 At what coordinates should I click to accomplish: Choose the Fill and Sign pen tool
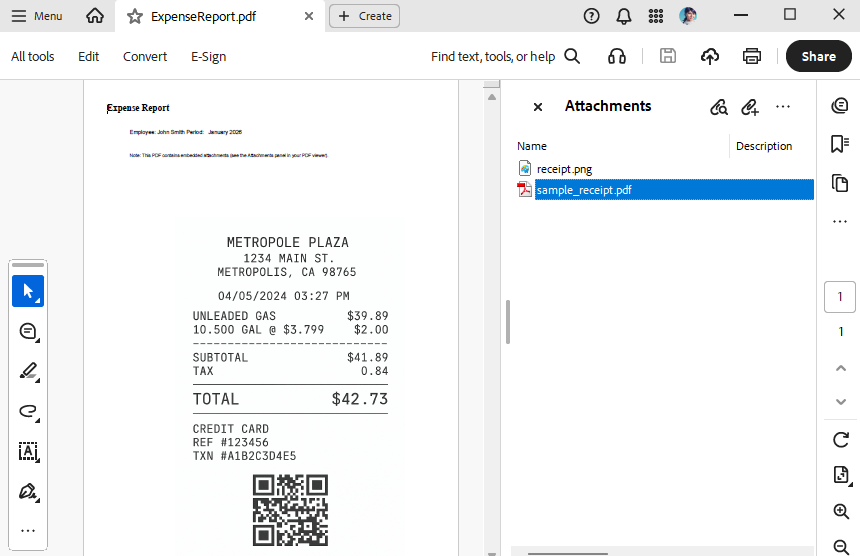tap(28, 491)
